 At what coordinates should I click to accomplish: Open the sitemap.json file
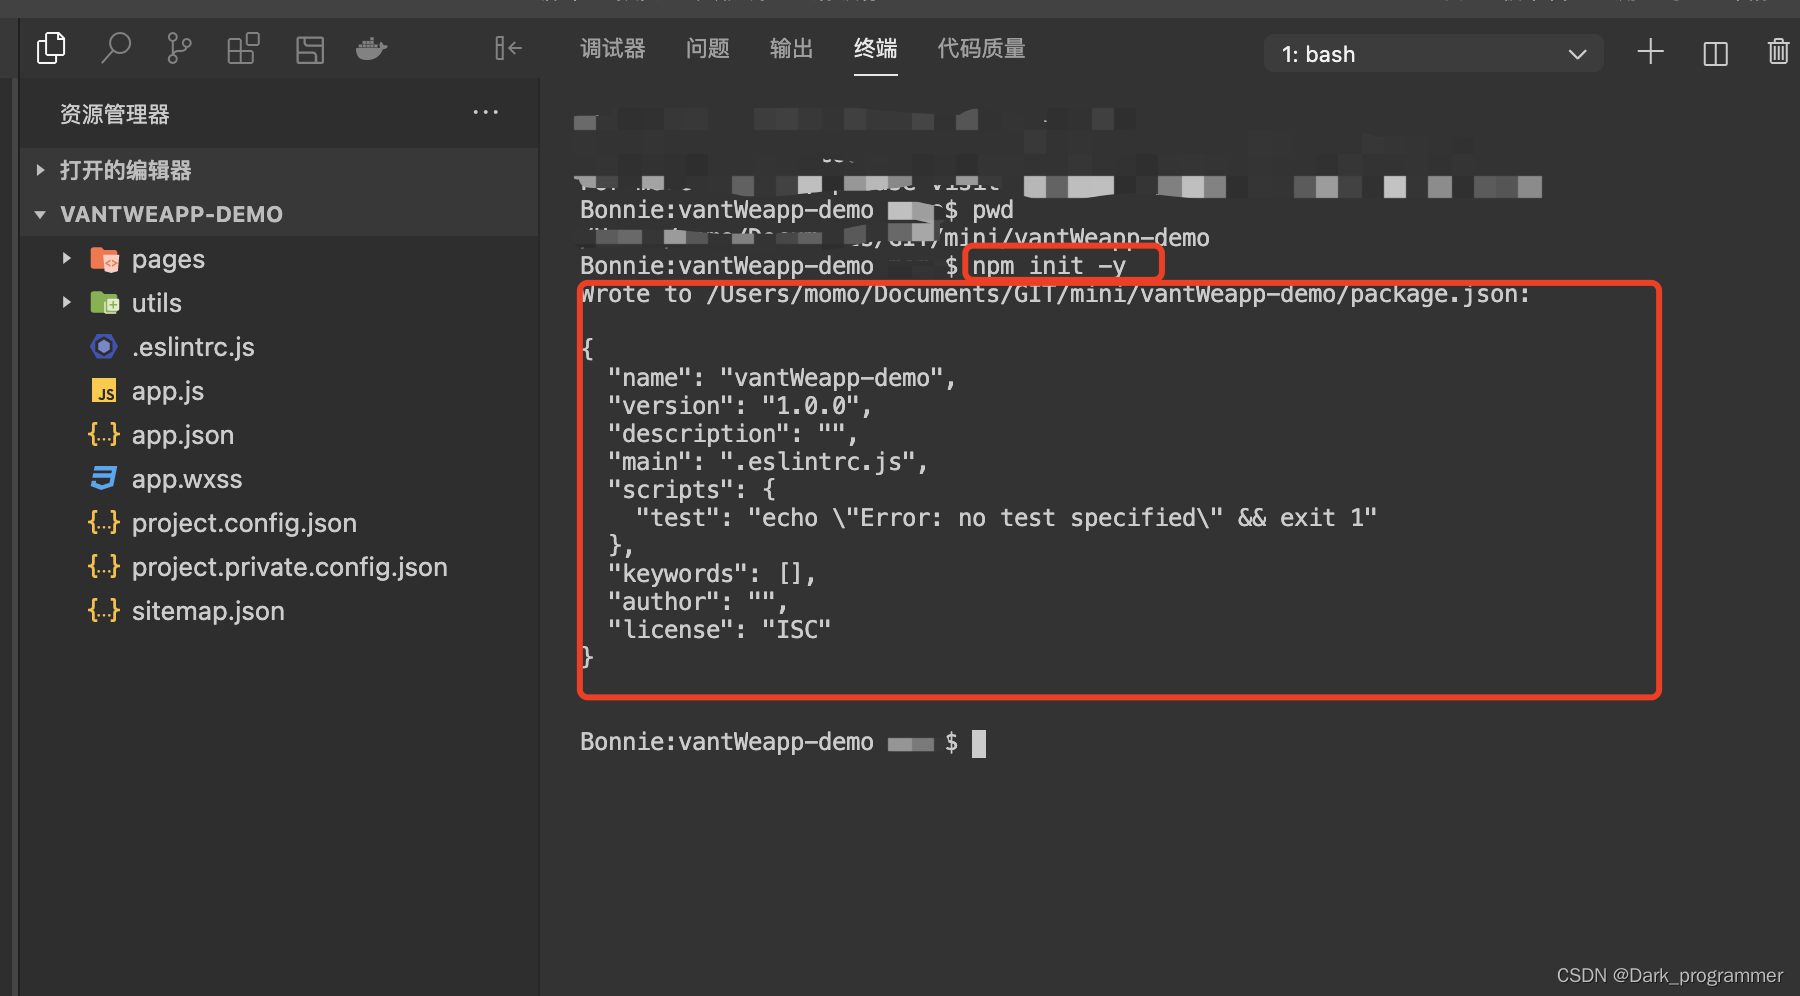(x=279, y=611)
